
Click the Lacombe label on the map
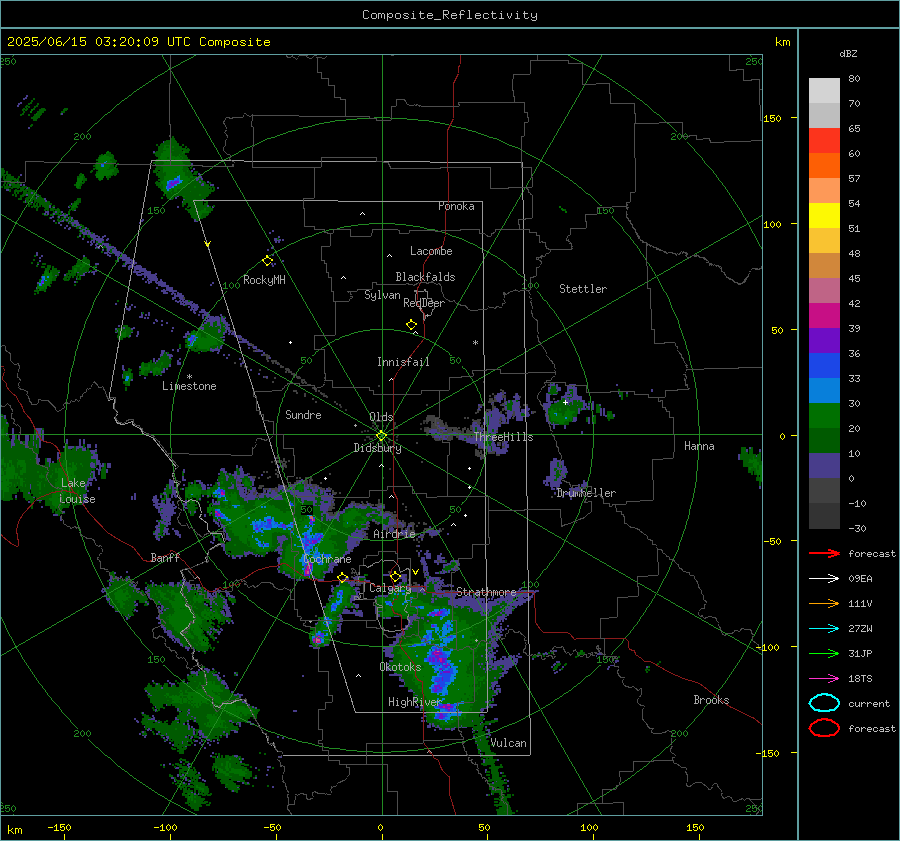pyautogui.click(x=431, y=251)
